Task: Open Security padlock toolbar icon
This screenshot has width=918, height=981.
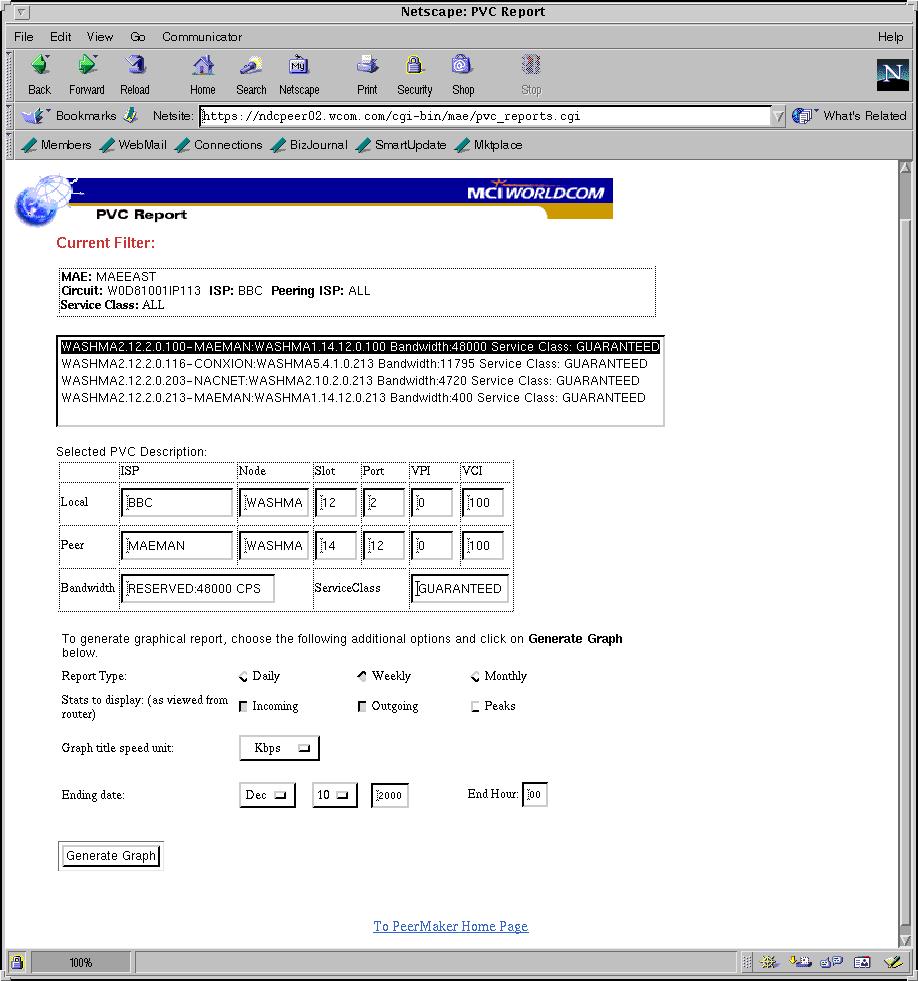Action: [x=414, y=64]
